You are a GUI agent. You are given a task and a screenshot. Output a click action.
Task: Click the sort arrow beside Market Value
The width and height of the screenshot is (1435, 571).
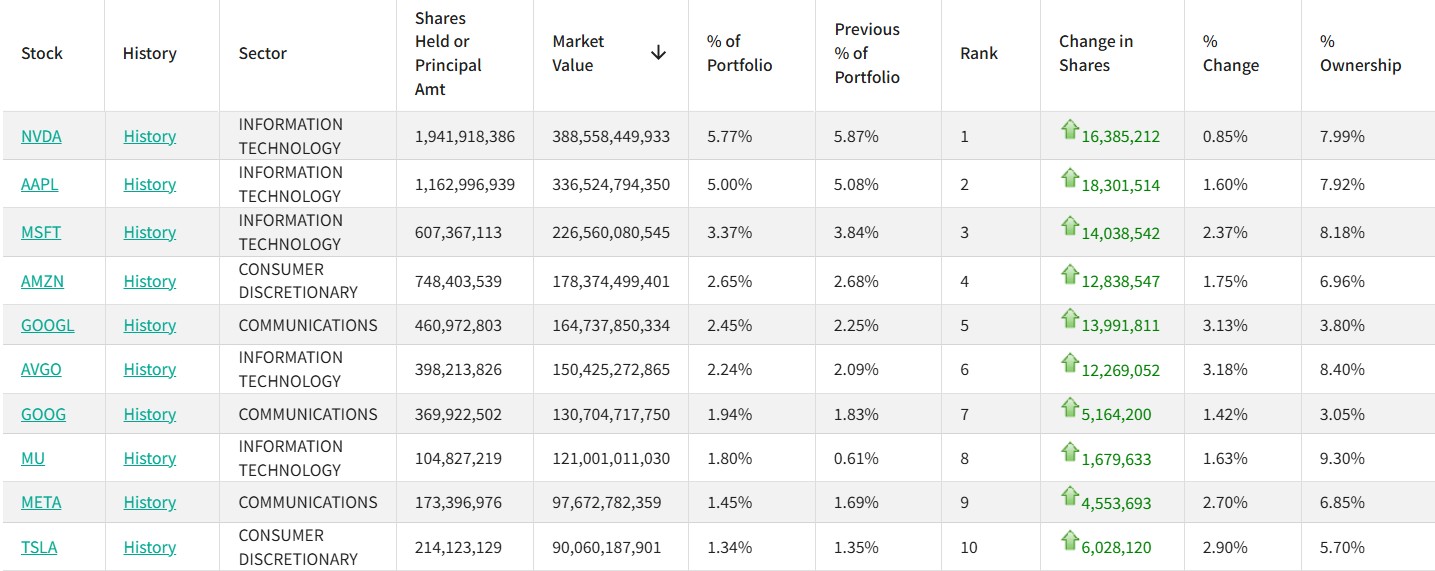[x=658, y=53]
